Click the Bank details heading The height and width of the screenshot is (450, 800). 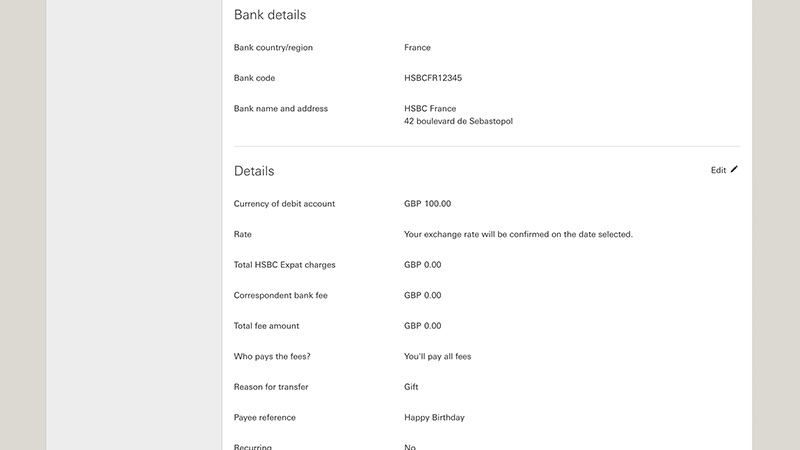(x=270, y=15)
